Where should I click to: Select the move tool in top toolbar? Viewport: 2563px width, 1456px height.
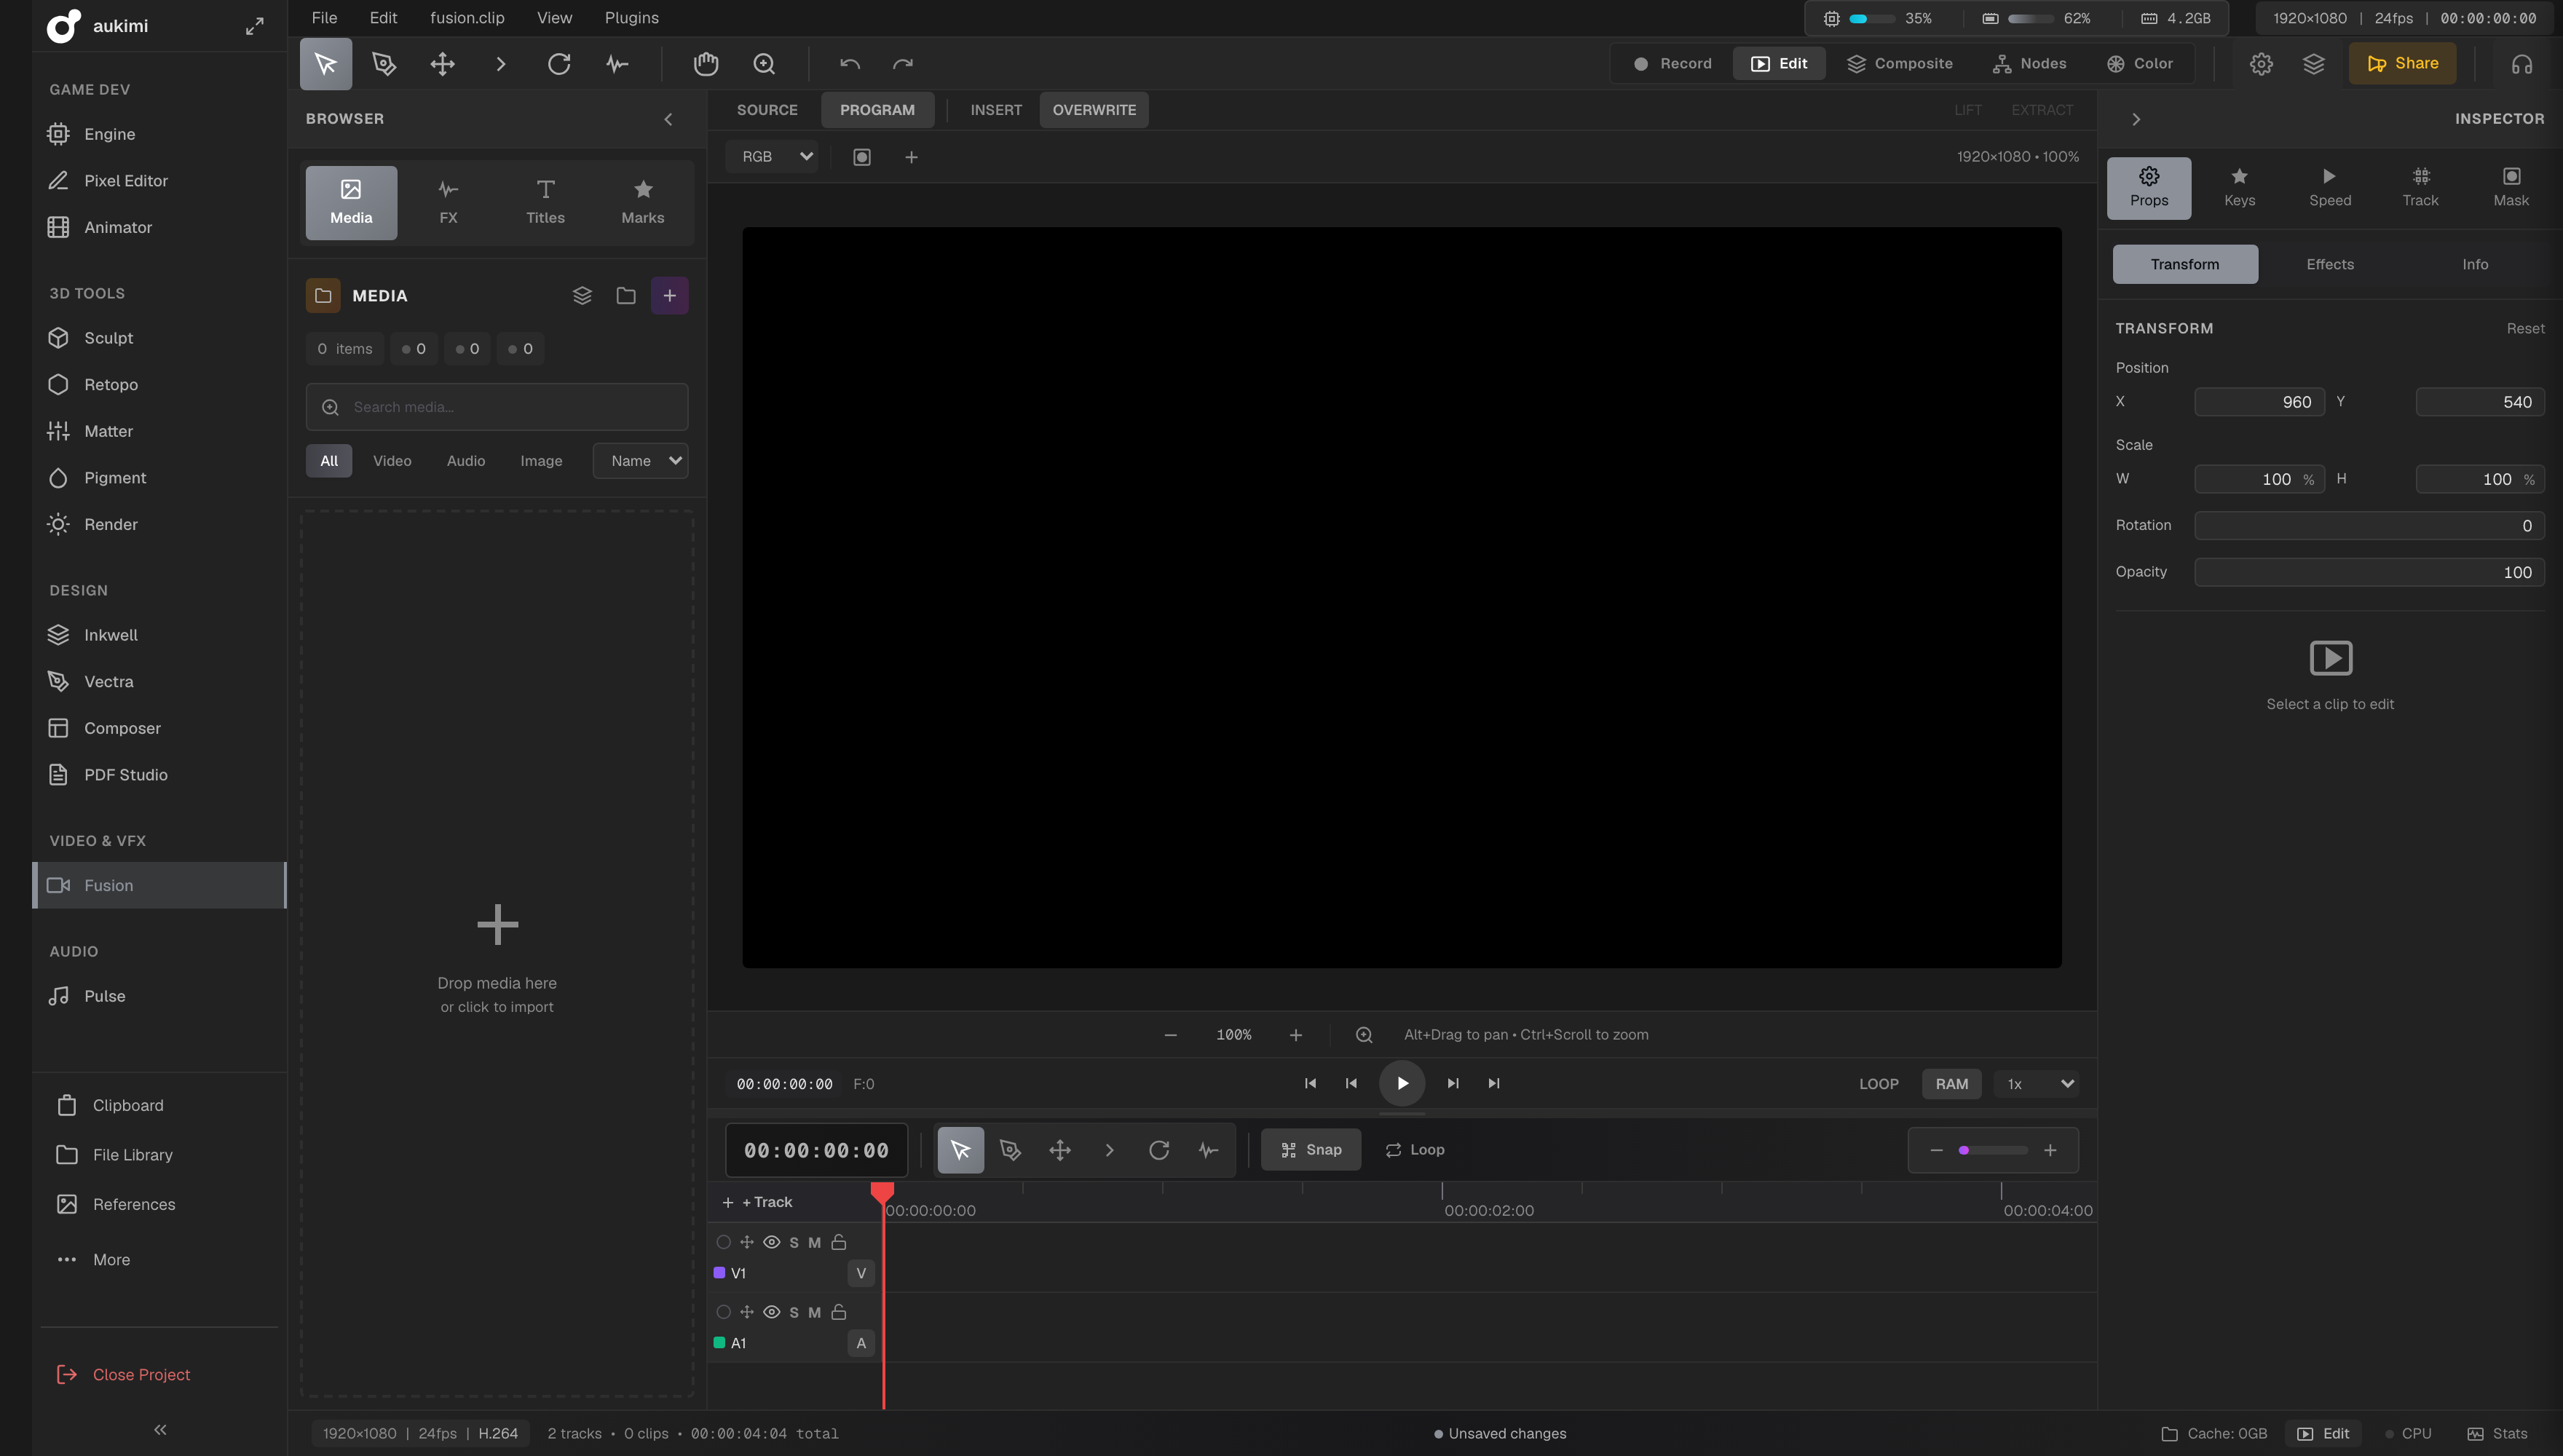click(x=442, y=64)
